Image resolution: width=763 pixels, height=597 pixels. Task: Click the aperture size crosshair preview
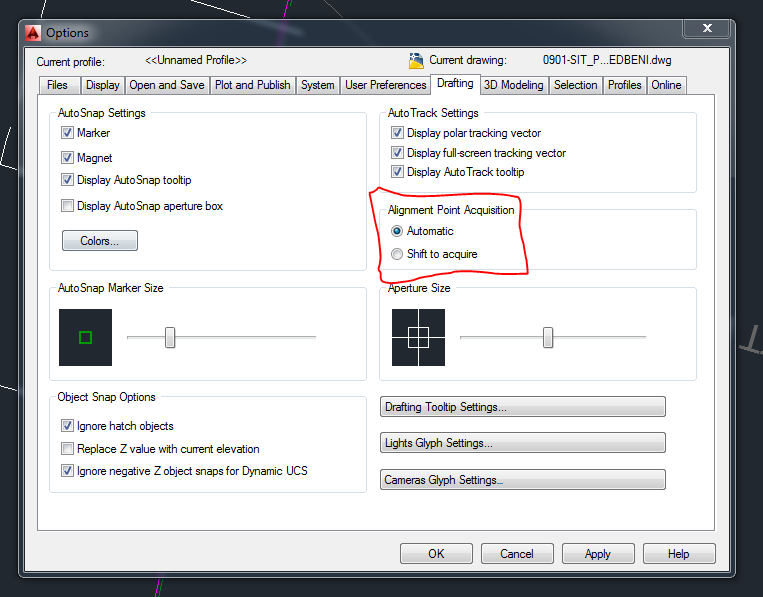[x=418, y=337]
